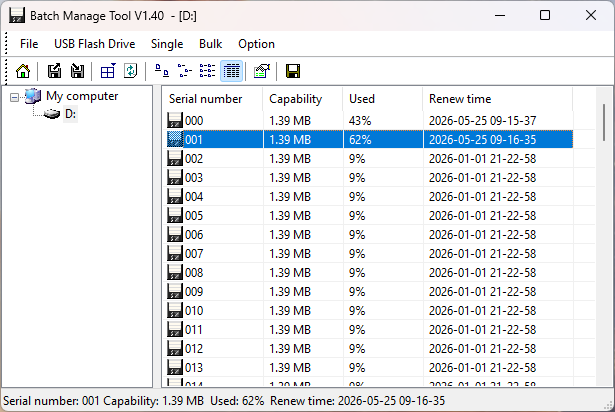Click the 1.39 MB capability in row 008
Viewport: 615px width, 412px height.
tap(290, 273)
